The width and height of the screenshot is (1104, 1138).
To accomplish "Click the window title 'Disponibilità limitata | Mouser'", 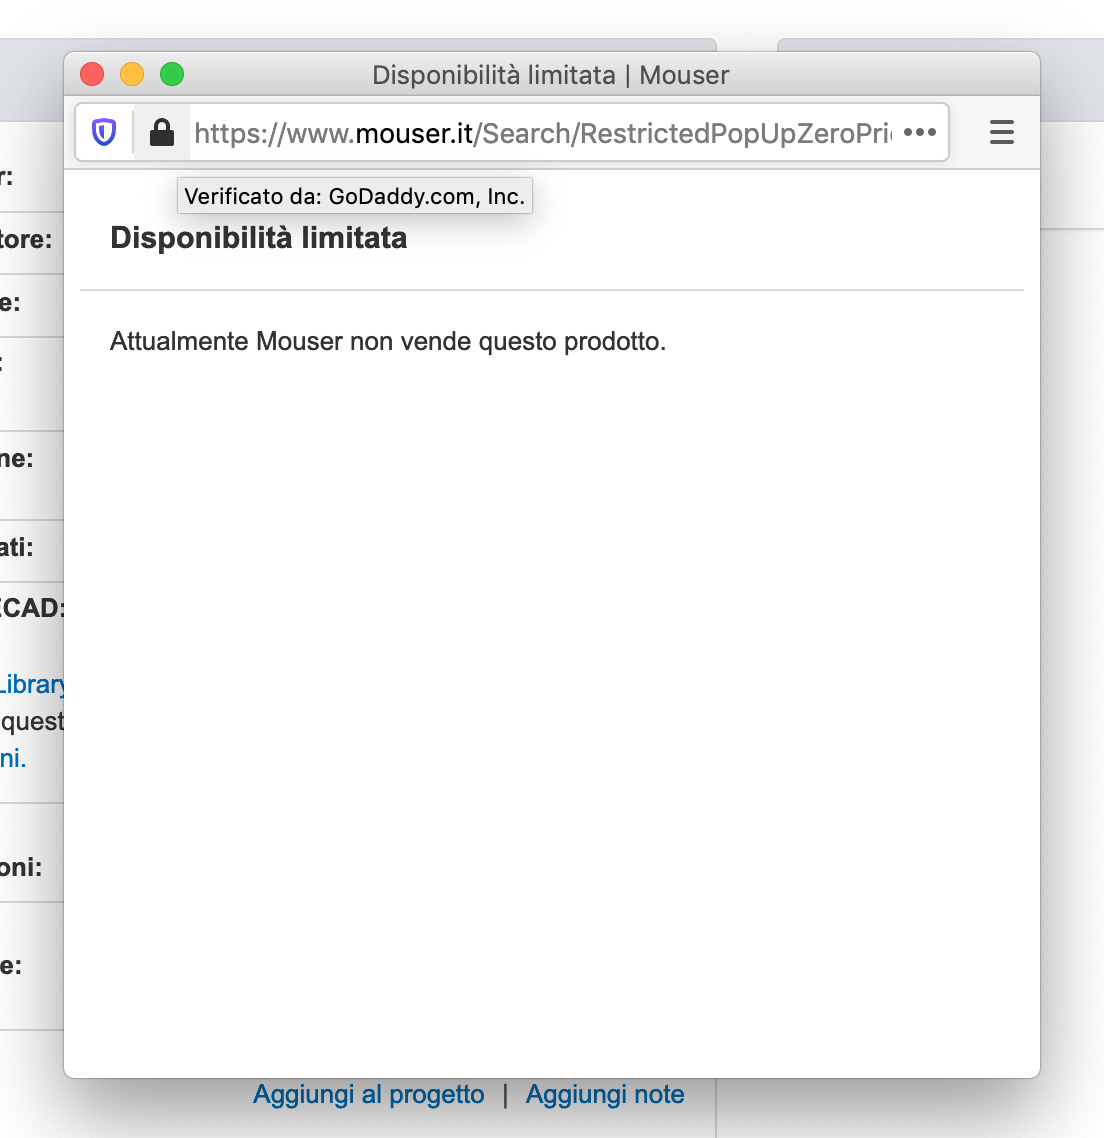I will coord(550,75).
